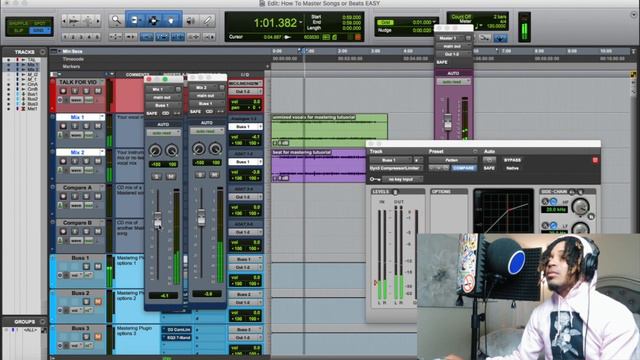Open Dyn3 Compressor/Limiter plug-in selector
This screenshot has width=640, height=360.
(x=395, y=168)
